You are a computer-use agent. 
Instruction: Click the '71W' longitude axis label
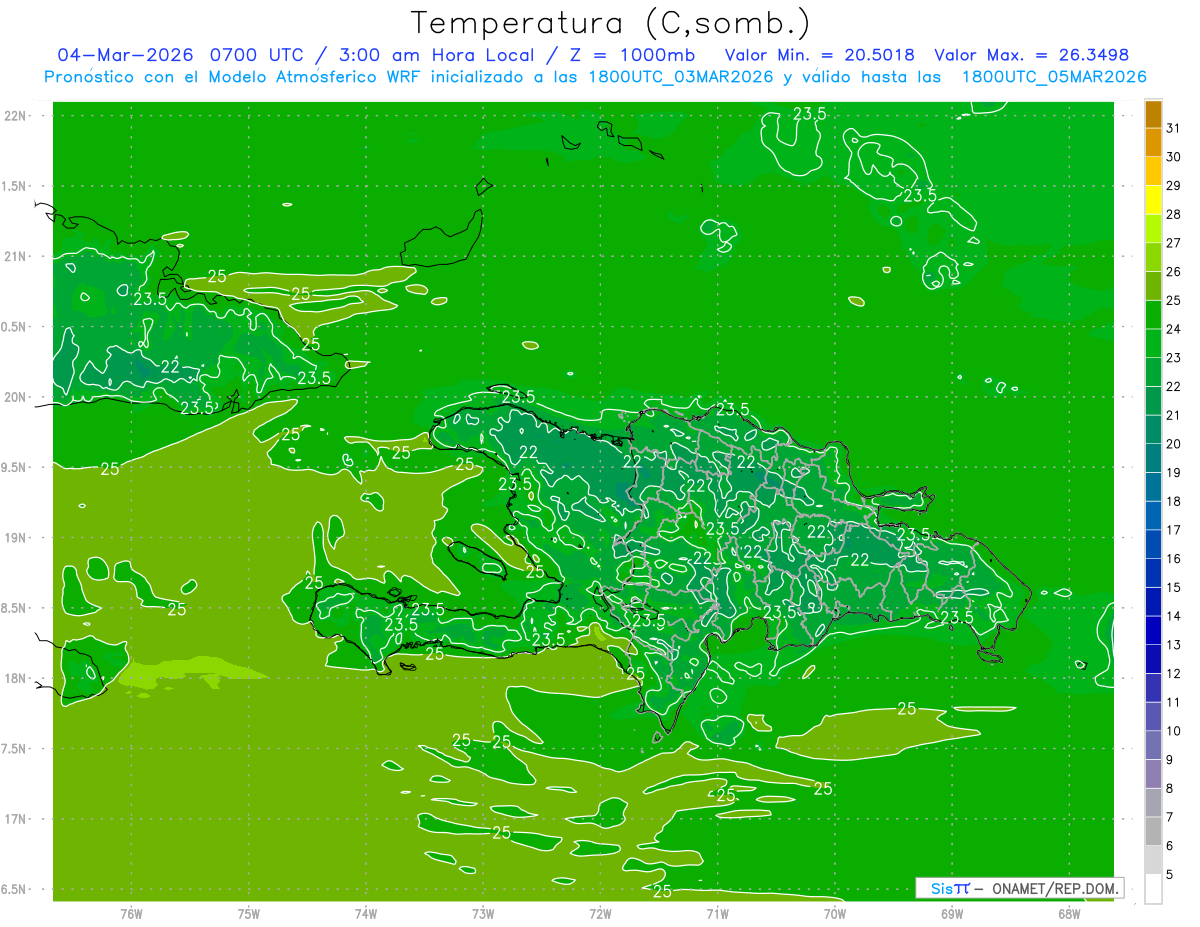(x=717, y=912)
